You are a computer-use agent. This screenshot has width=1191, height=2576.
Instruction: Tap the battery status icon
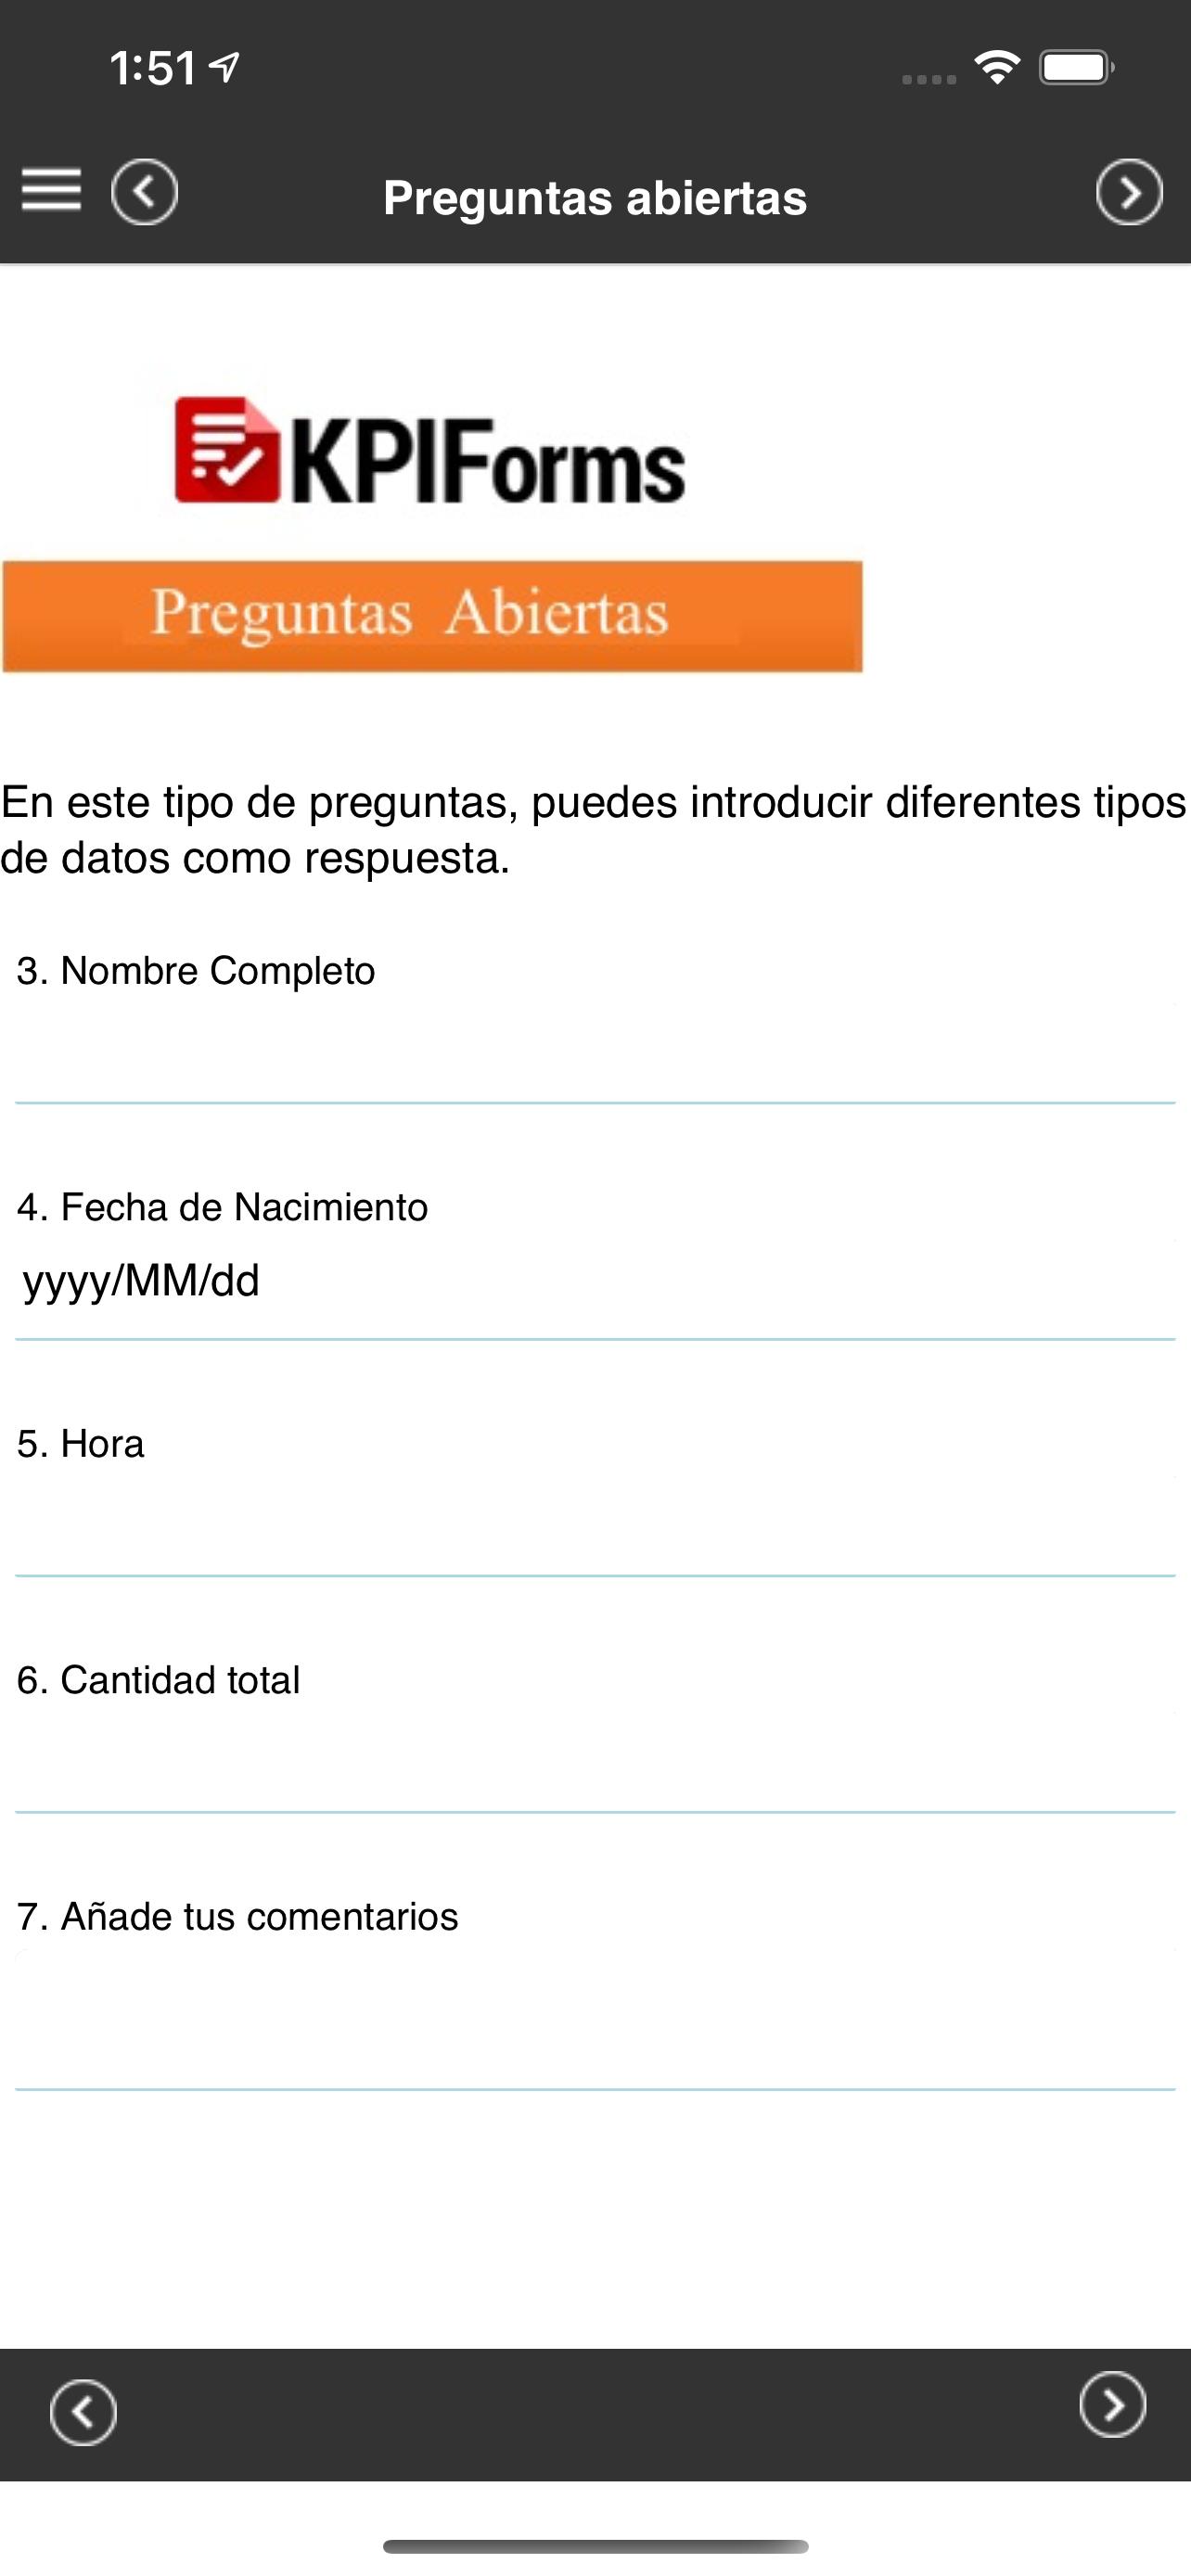pos(1076,68)
